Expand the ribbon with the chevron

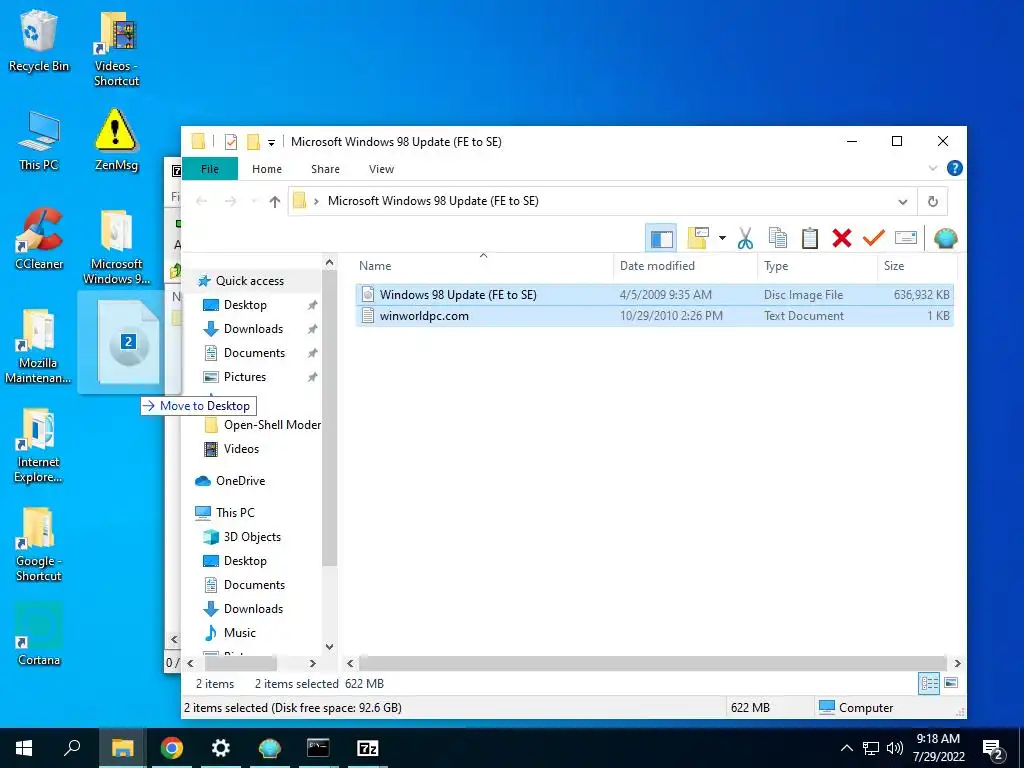tap(933, 168)
